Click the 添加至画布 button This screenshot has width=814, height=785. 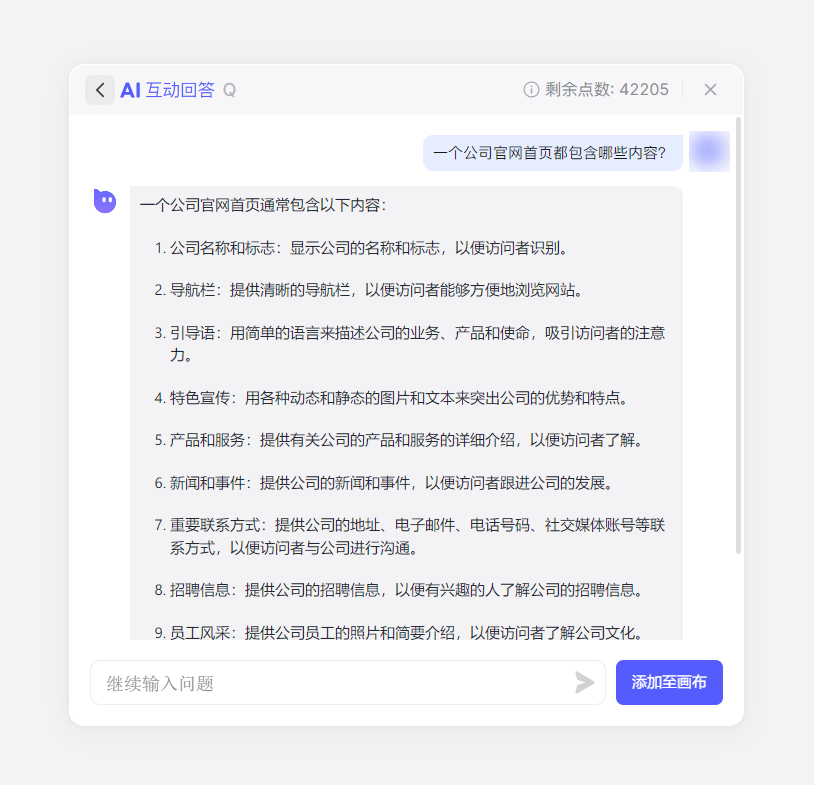click(669, 683)
